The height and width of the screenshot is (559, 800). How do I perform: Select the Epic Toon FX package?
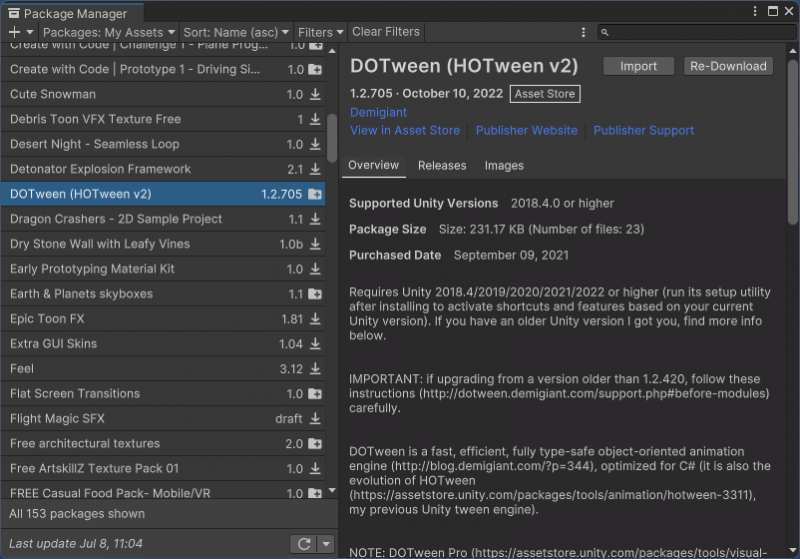coord(163,319)
